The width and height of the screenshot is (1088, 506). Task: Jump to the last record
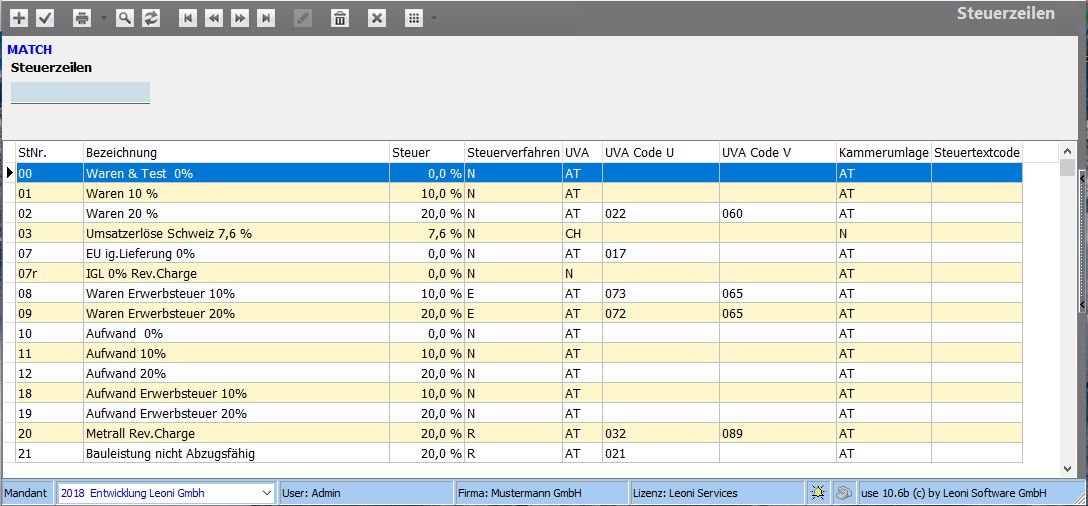click(x=266, y=19)
